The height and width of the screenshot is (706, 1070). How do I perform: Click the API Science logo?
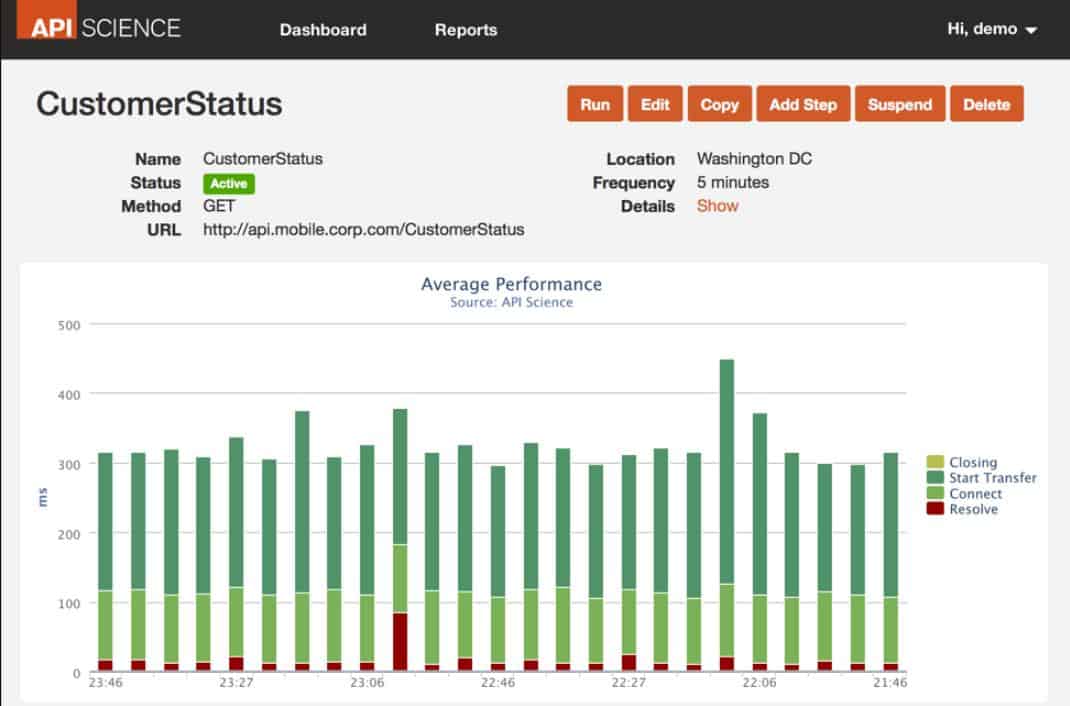click(100, 21)
